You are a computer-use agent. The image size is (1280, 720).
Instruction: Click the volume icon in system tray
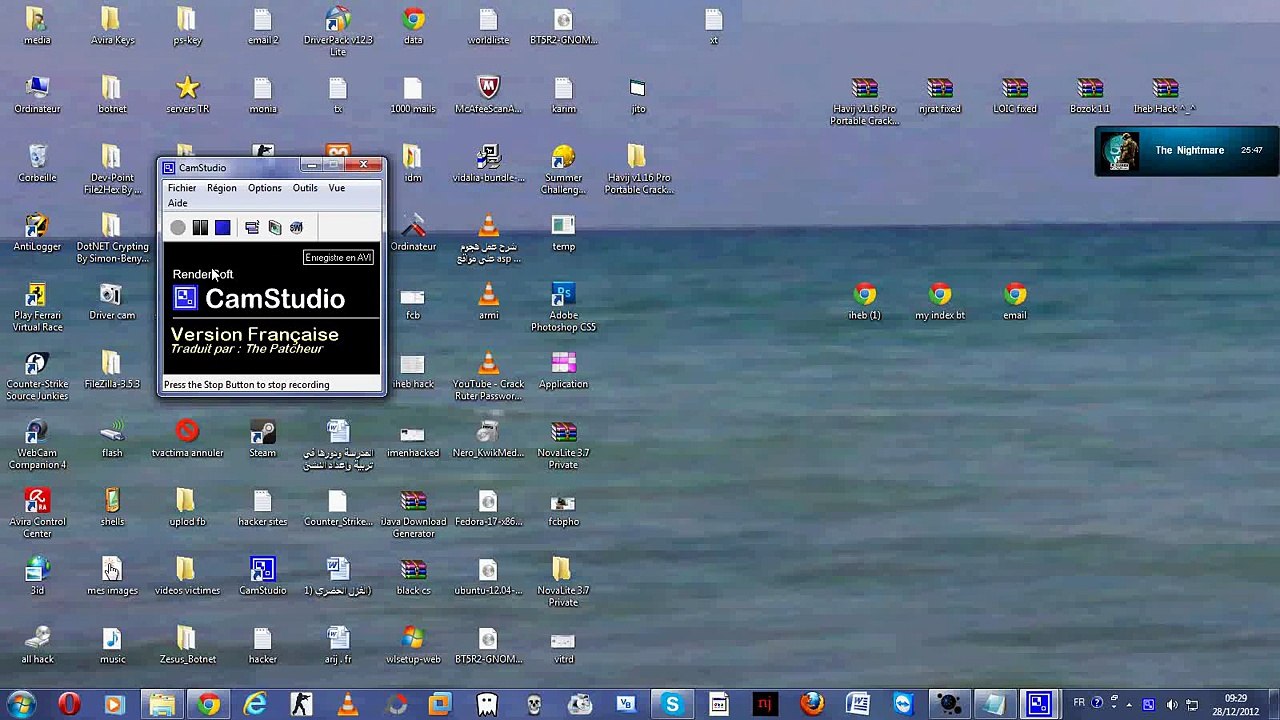tap(1172, 704)
